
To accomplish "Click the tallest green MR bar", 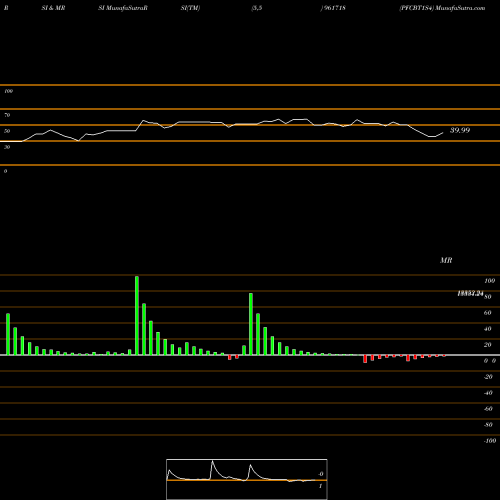I will [x=137, y=315].
